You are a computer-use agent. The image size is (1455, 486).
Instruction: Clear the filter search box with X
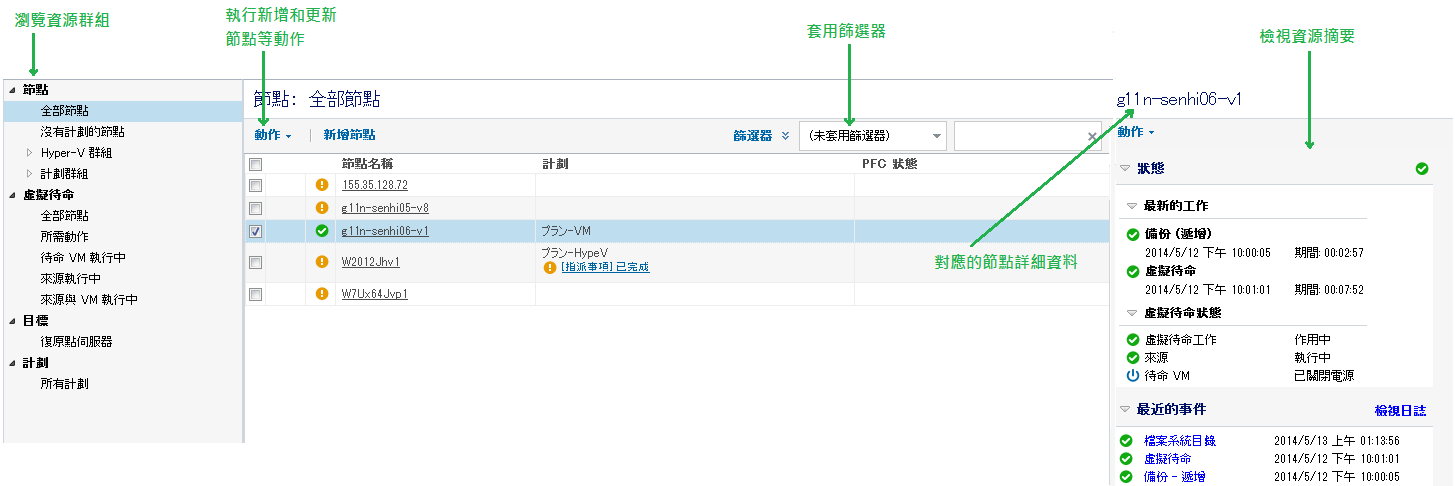[x=1092, y=137]
